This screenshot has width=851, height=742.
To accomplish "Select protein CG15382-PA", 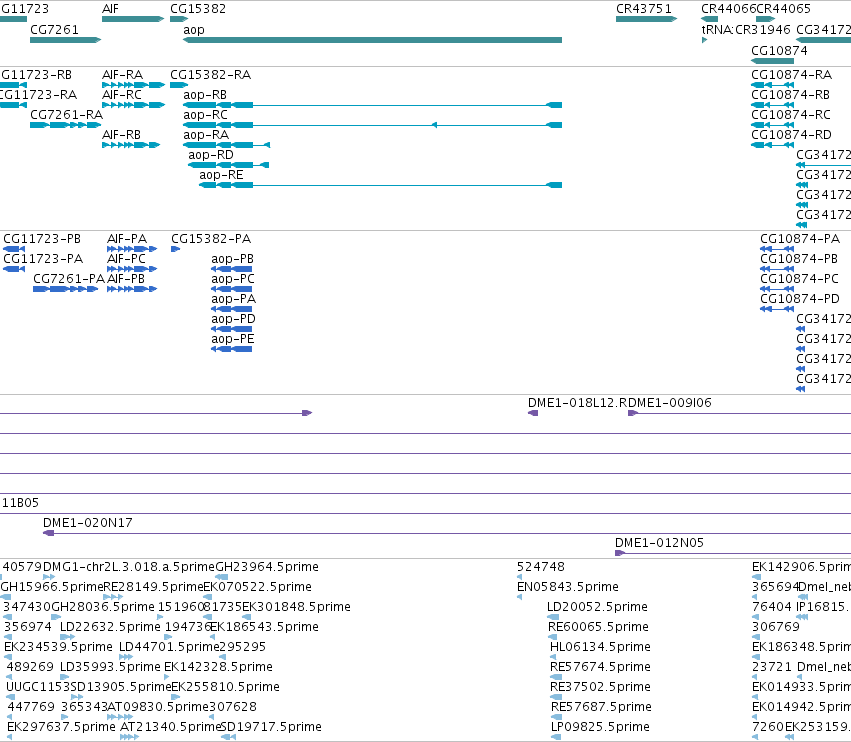I will [175, 249].
